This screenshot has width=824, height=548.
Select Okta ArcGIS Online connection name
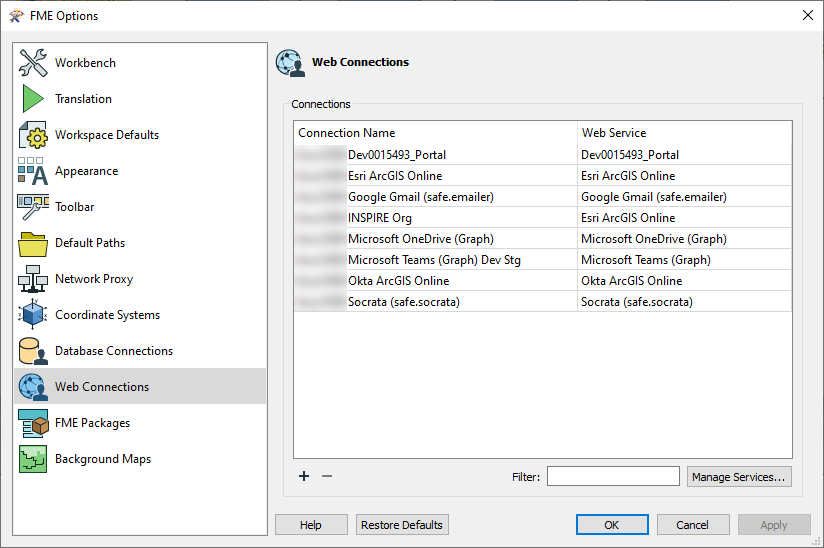pyautogui.click(x=399, y=281)
